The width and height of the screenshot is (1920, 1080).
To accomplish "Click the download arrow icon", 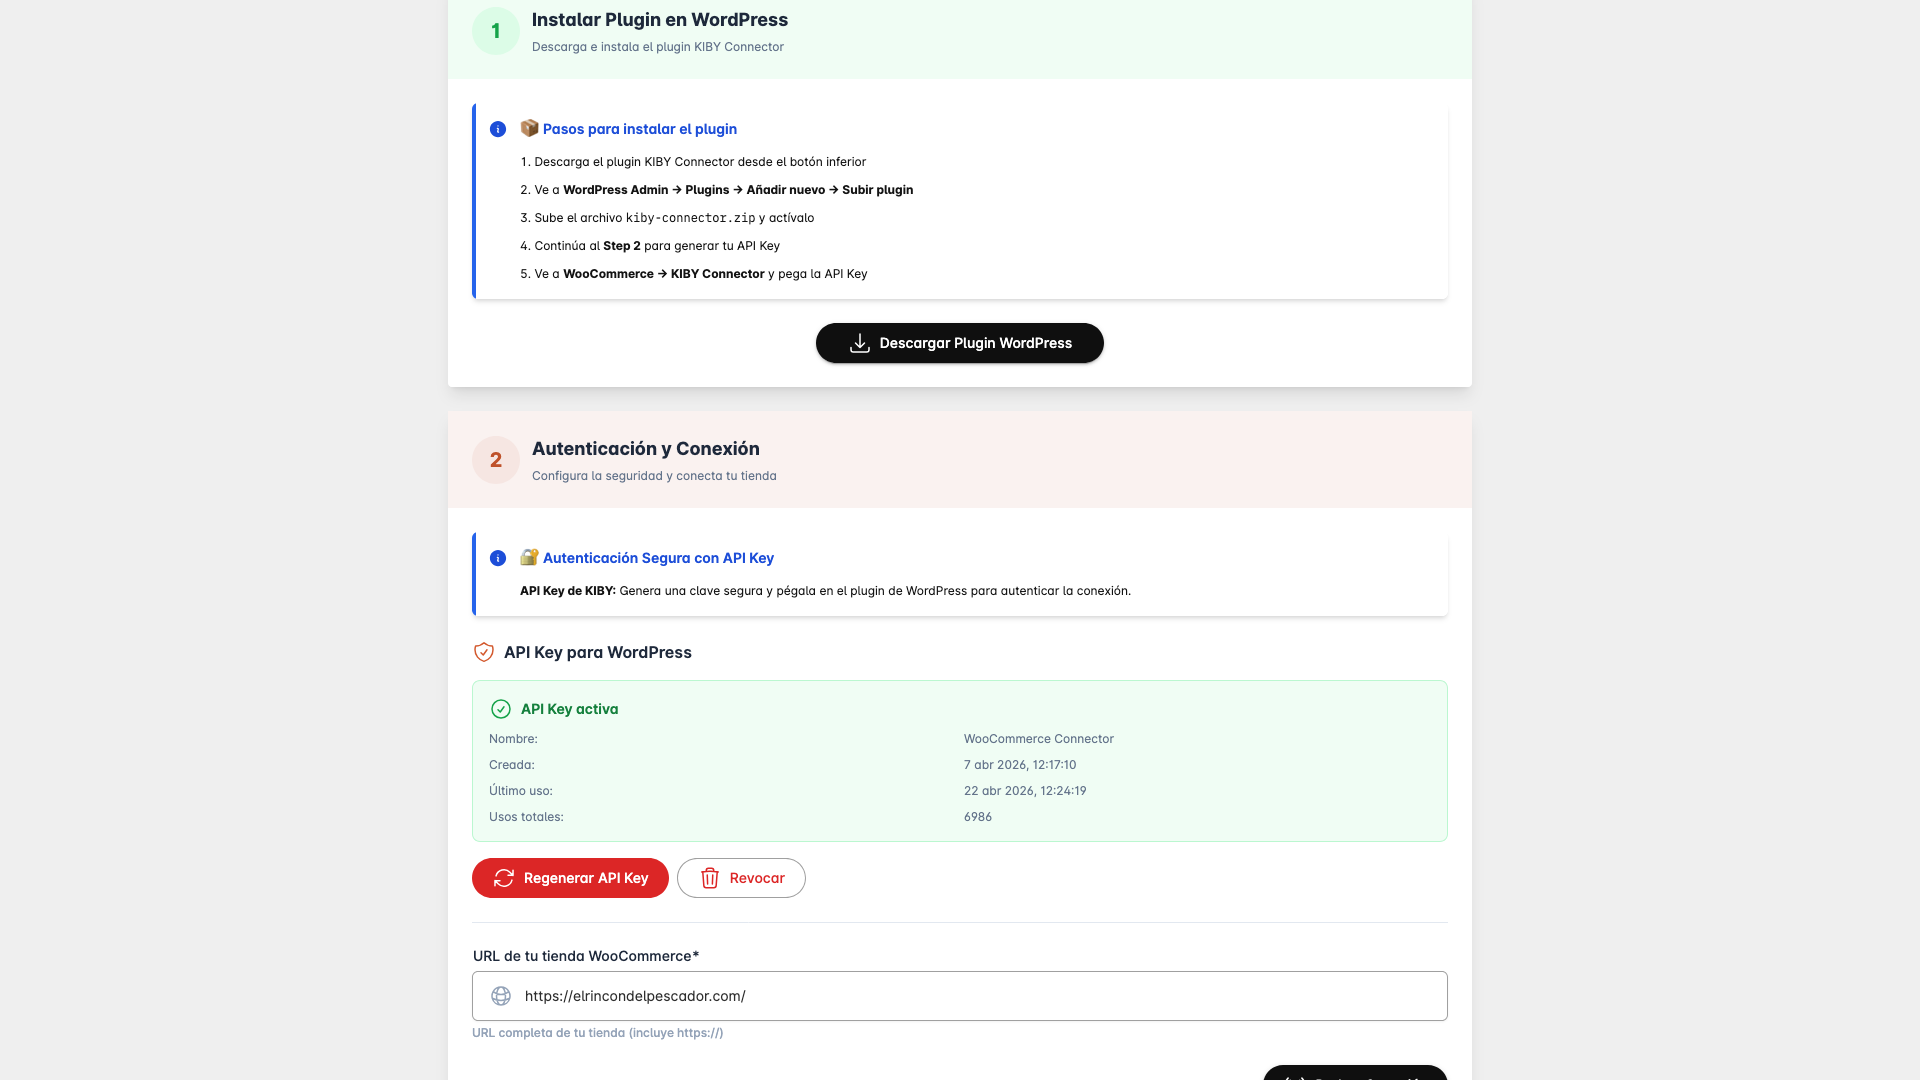I will pos(859,343).
